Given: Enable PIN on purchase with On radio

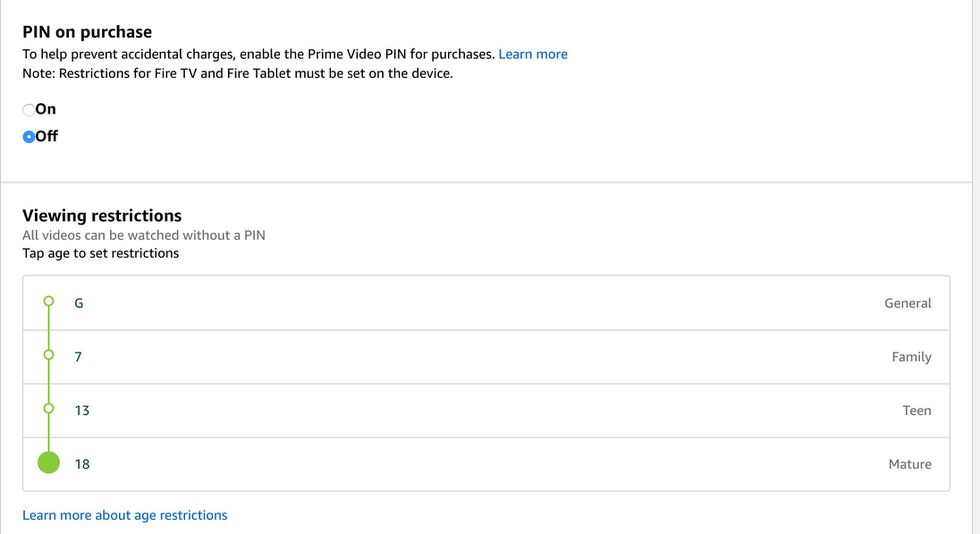Looking at the screenshot, I should pyautogui.click(x=29, y=110).
